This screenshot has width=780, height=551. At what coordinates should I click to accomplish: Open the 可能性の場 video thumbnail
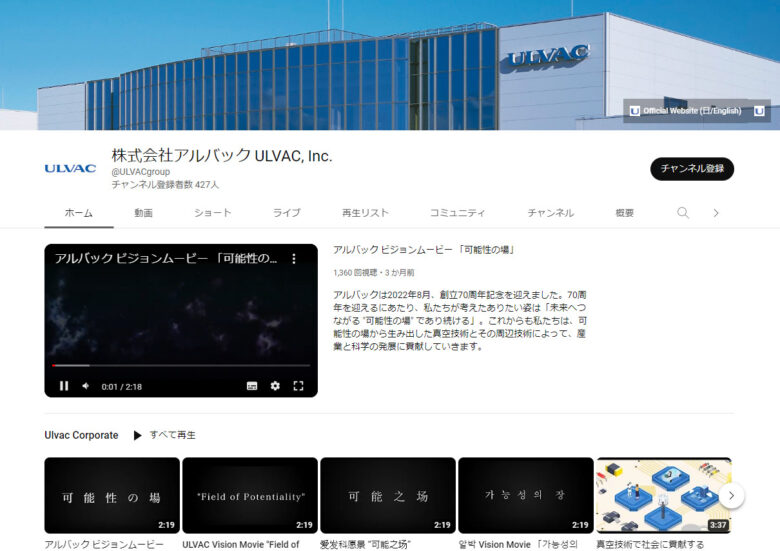[112, 495]
